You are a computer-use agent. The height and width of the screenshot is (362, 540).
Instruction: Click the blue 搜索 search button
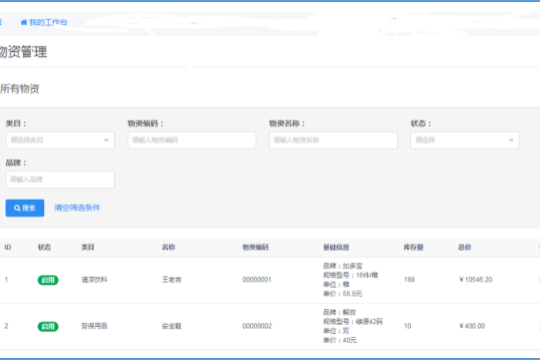(x=25, y=208)
